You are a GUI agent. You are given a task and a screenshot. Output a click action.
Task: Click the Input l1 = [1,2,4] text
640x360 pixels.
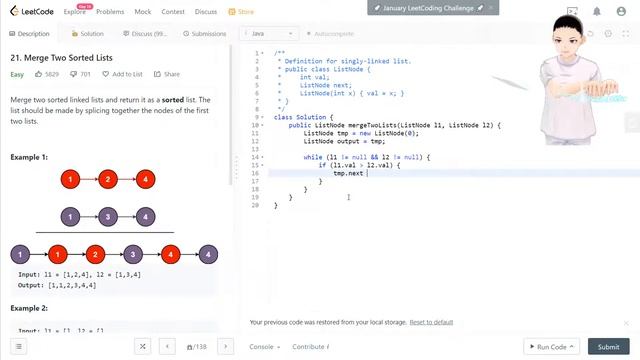coord(79,275)
